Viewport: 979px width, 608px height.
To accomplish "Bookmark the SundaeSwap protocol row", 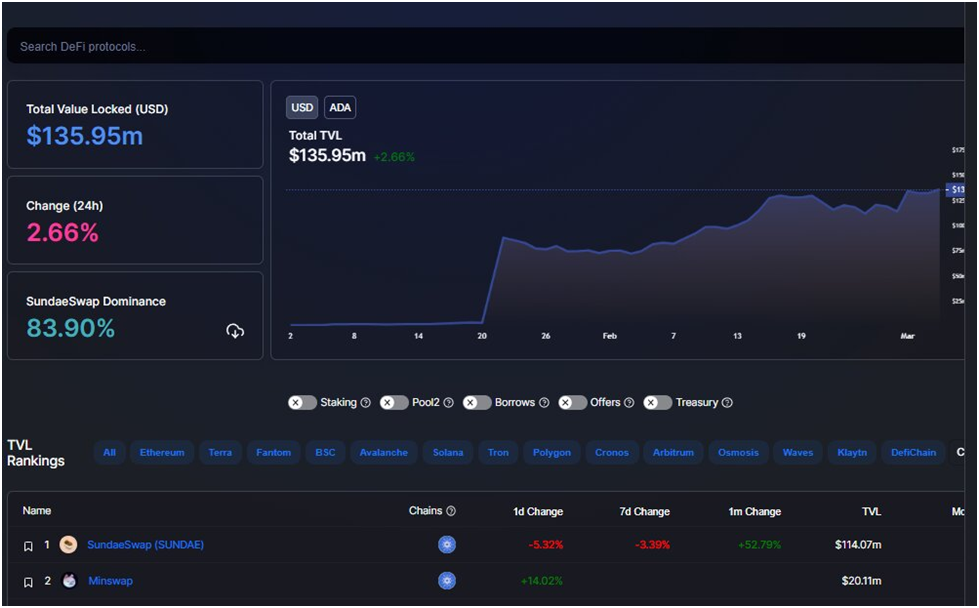I will click(28, 546).
